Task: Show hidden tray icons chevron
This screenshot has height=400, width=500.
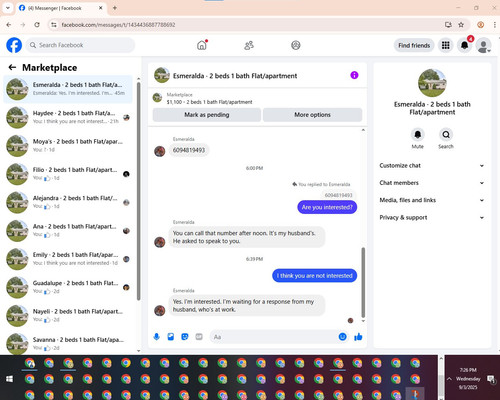Action: [449, 379]
